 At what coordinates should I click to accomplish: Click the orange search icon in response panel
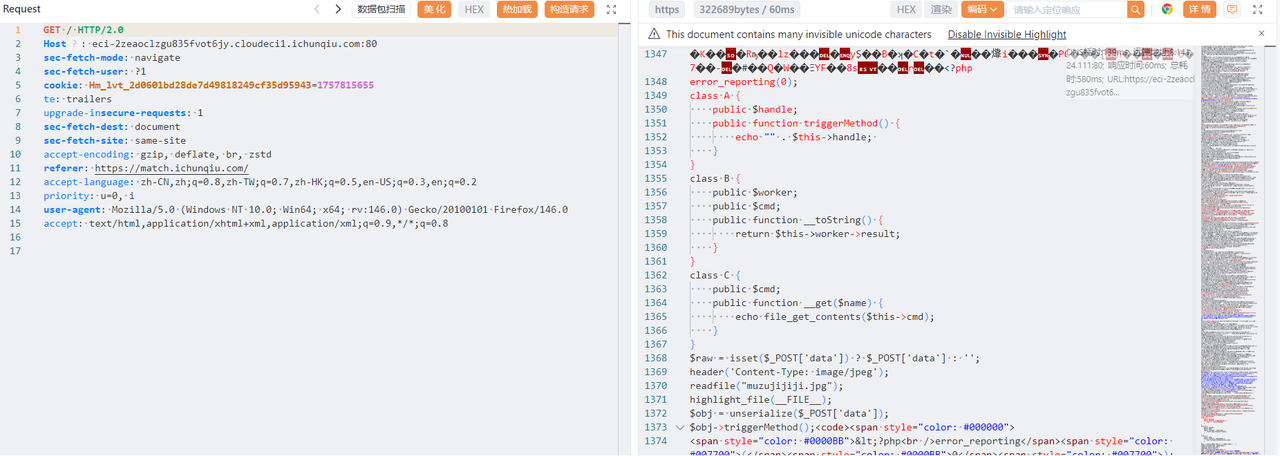(1135, 9)
